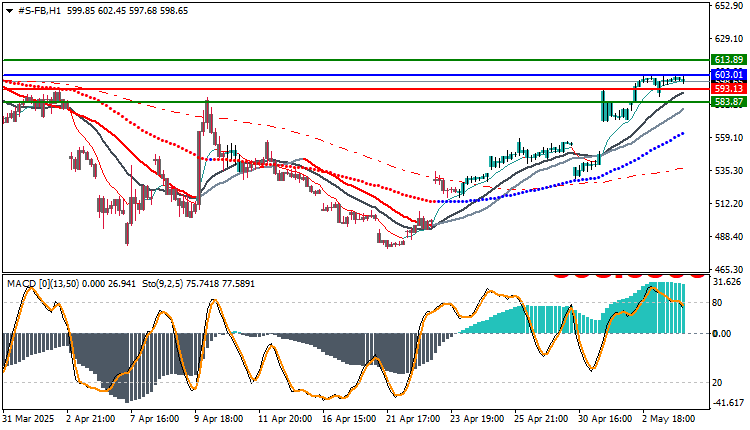
Task: Click the 31 Mar 2025 date label
Action: coord(28,419)
